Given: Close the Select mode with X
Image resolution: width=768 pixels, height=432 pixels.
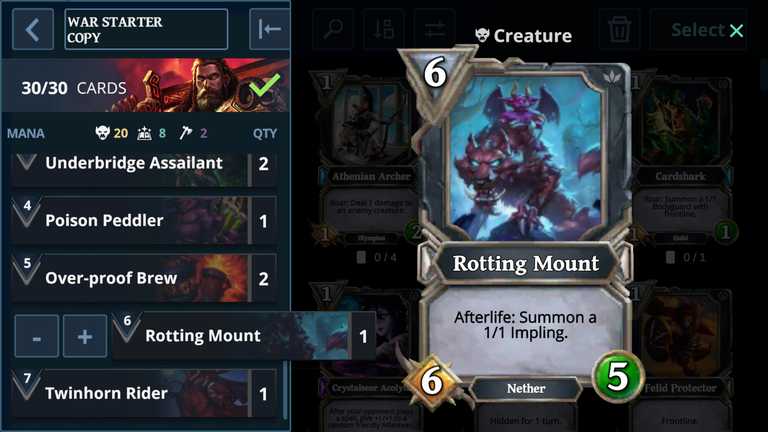Looking at the screenshot, I should pyautogui.click(x=736, y=30).
